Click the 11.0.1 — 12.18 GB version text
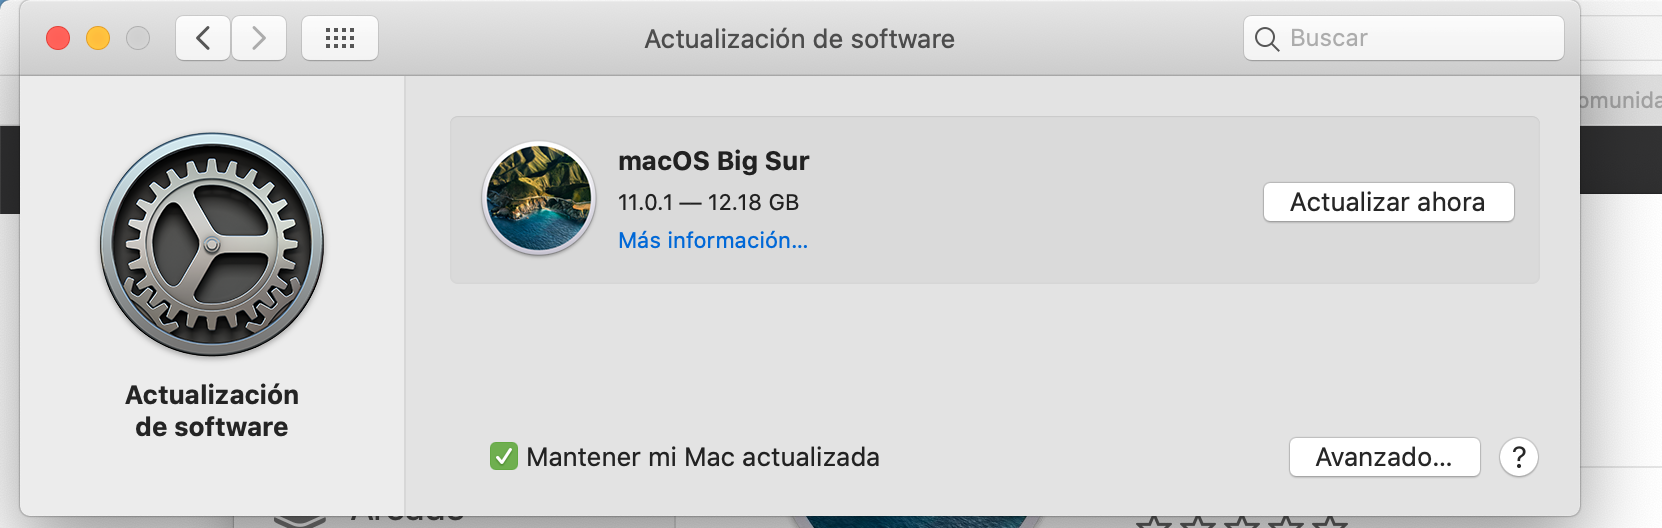This screenshot has height=528, width=1662. (x=708, y=203)
